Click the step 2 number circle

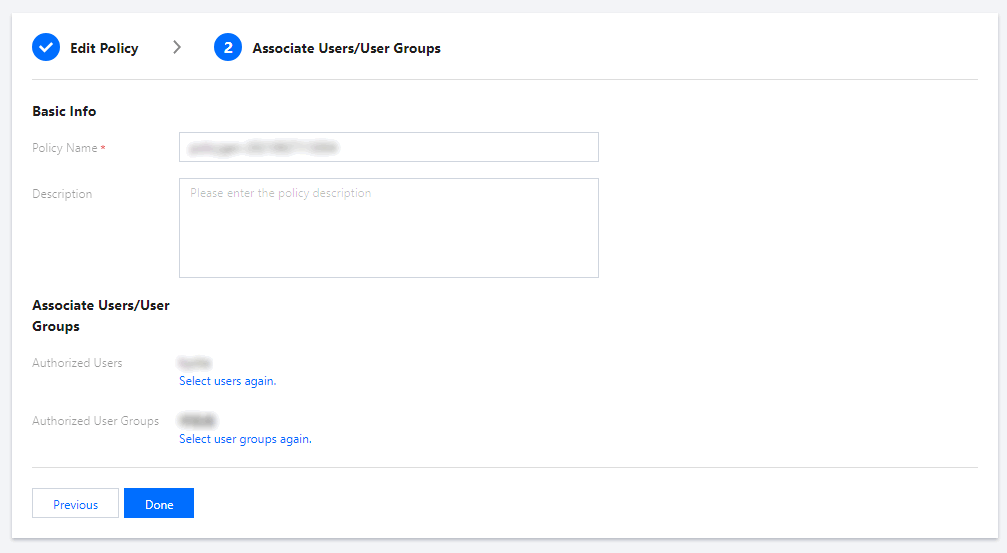[228, 48]
